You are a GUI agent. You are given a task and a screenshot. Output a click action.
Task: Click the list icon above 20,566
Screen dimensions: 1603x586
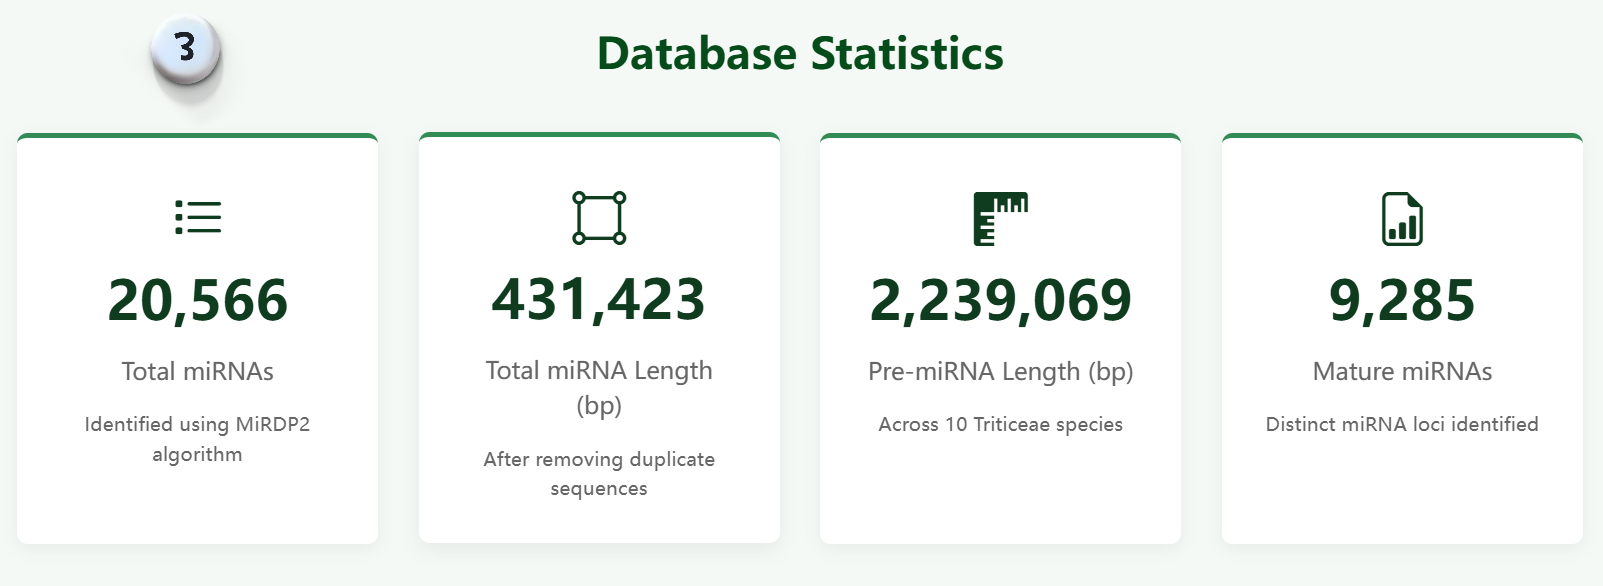click(198, 218)
